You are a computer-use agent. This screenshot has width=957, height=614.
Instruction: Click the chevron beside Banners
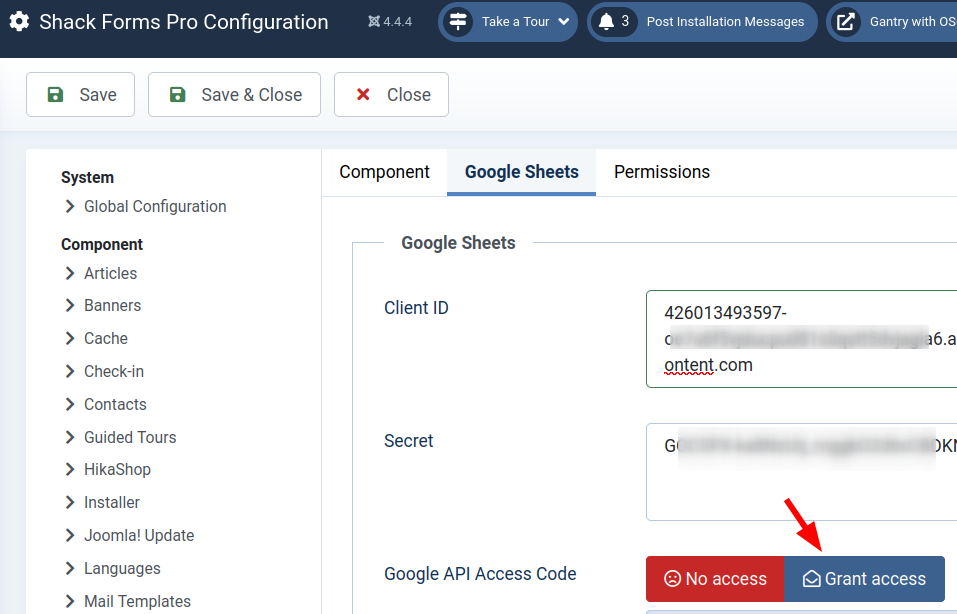(70, 305)
